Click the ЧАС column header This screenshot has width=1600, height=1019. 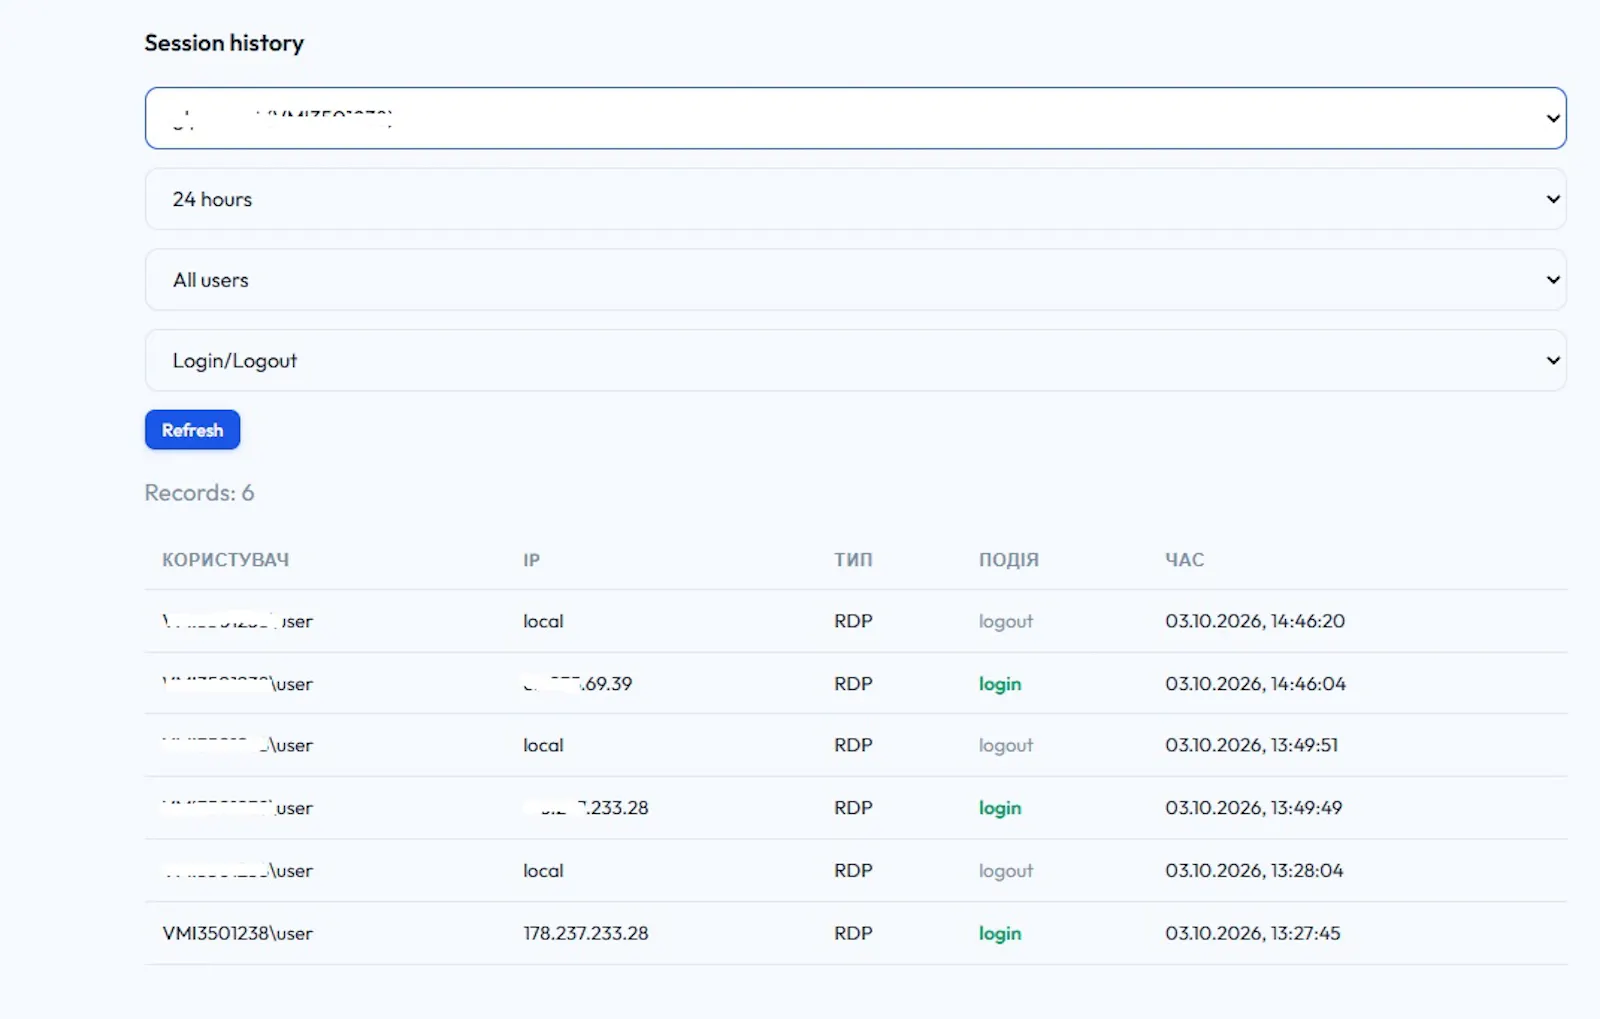pos(1184,560)
